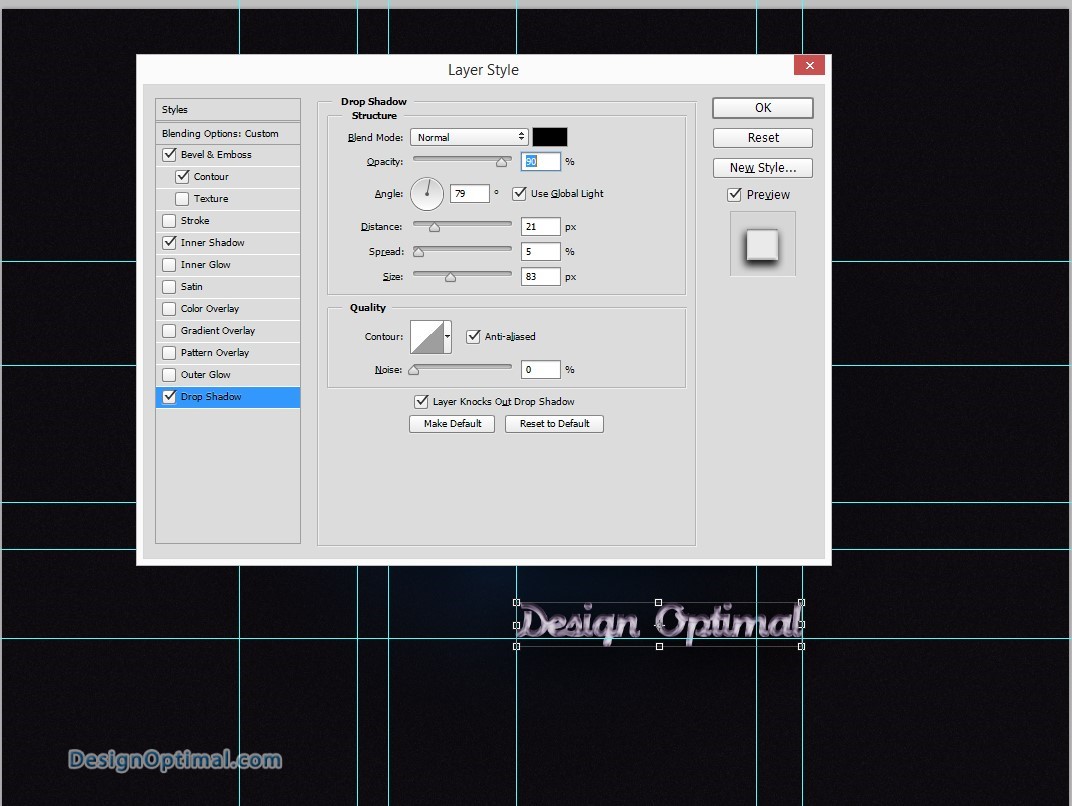Enable the Inner Glow checkbox
Image resolution: width=1072 pixels, height=806 pixels.
[x=169, y=265]
